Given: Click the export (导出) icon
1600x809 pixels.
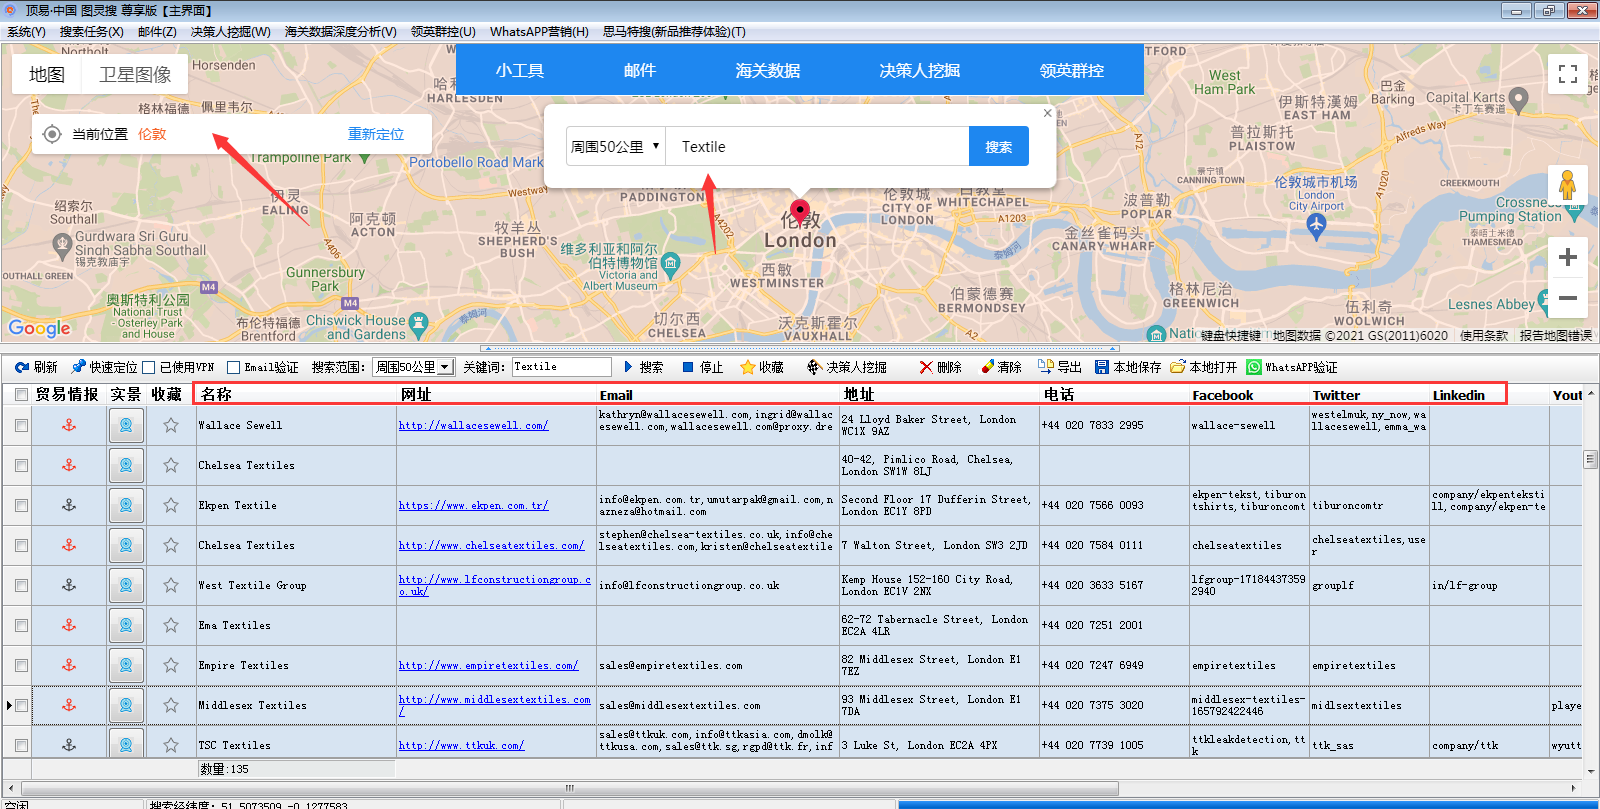Looking at the screenshot, I should 1045,367.
